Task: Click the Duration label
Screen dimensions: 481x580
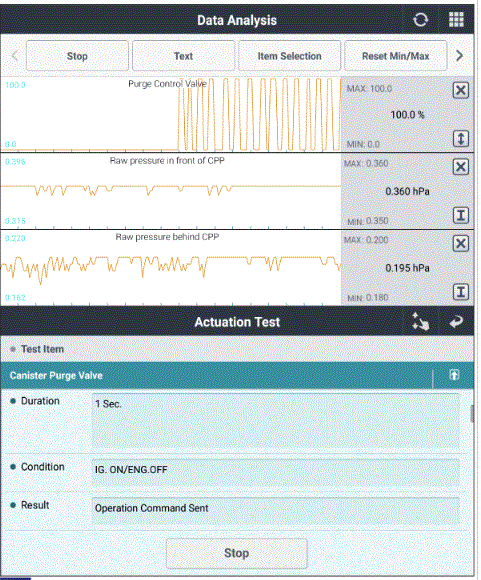Action: coord(40,401)
